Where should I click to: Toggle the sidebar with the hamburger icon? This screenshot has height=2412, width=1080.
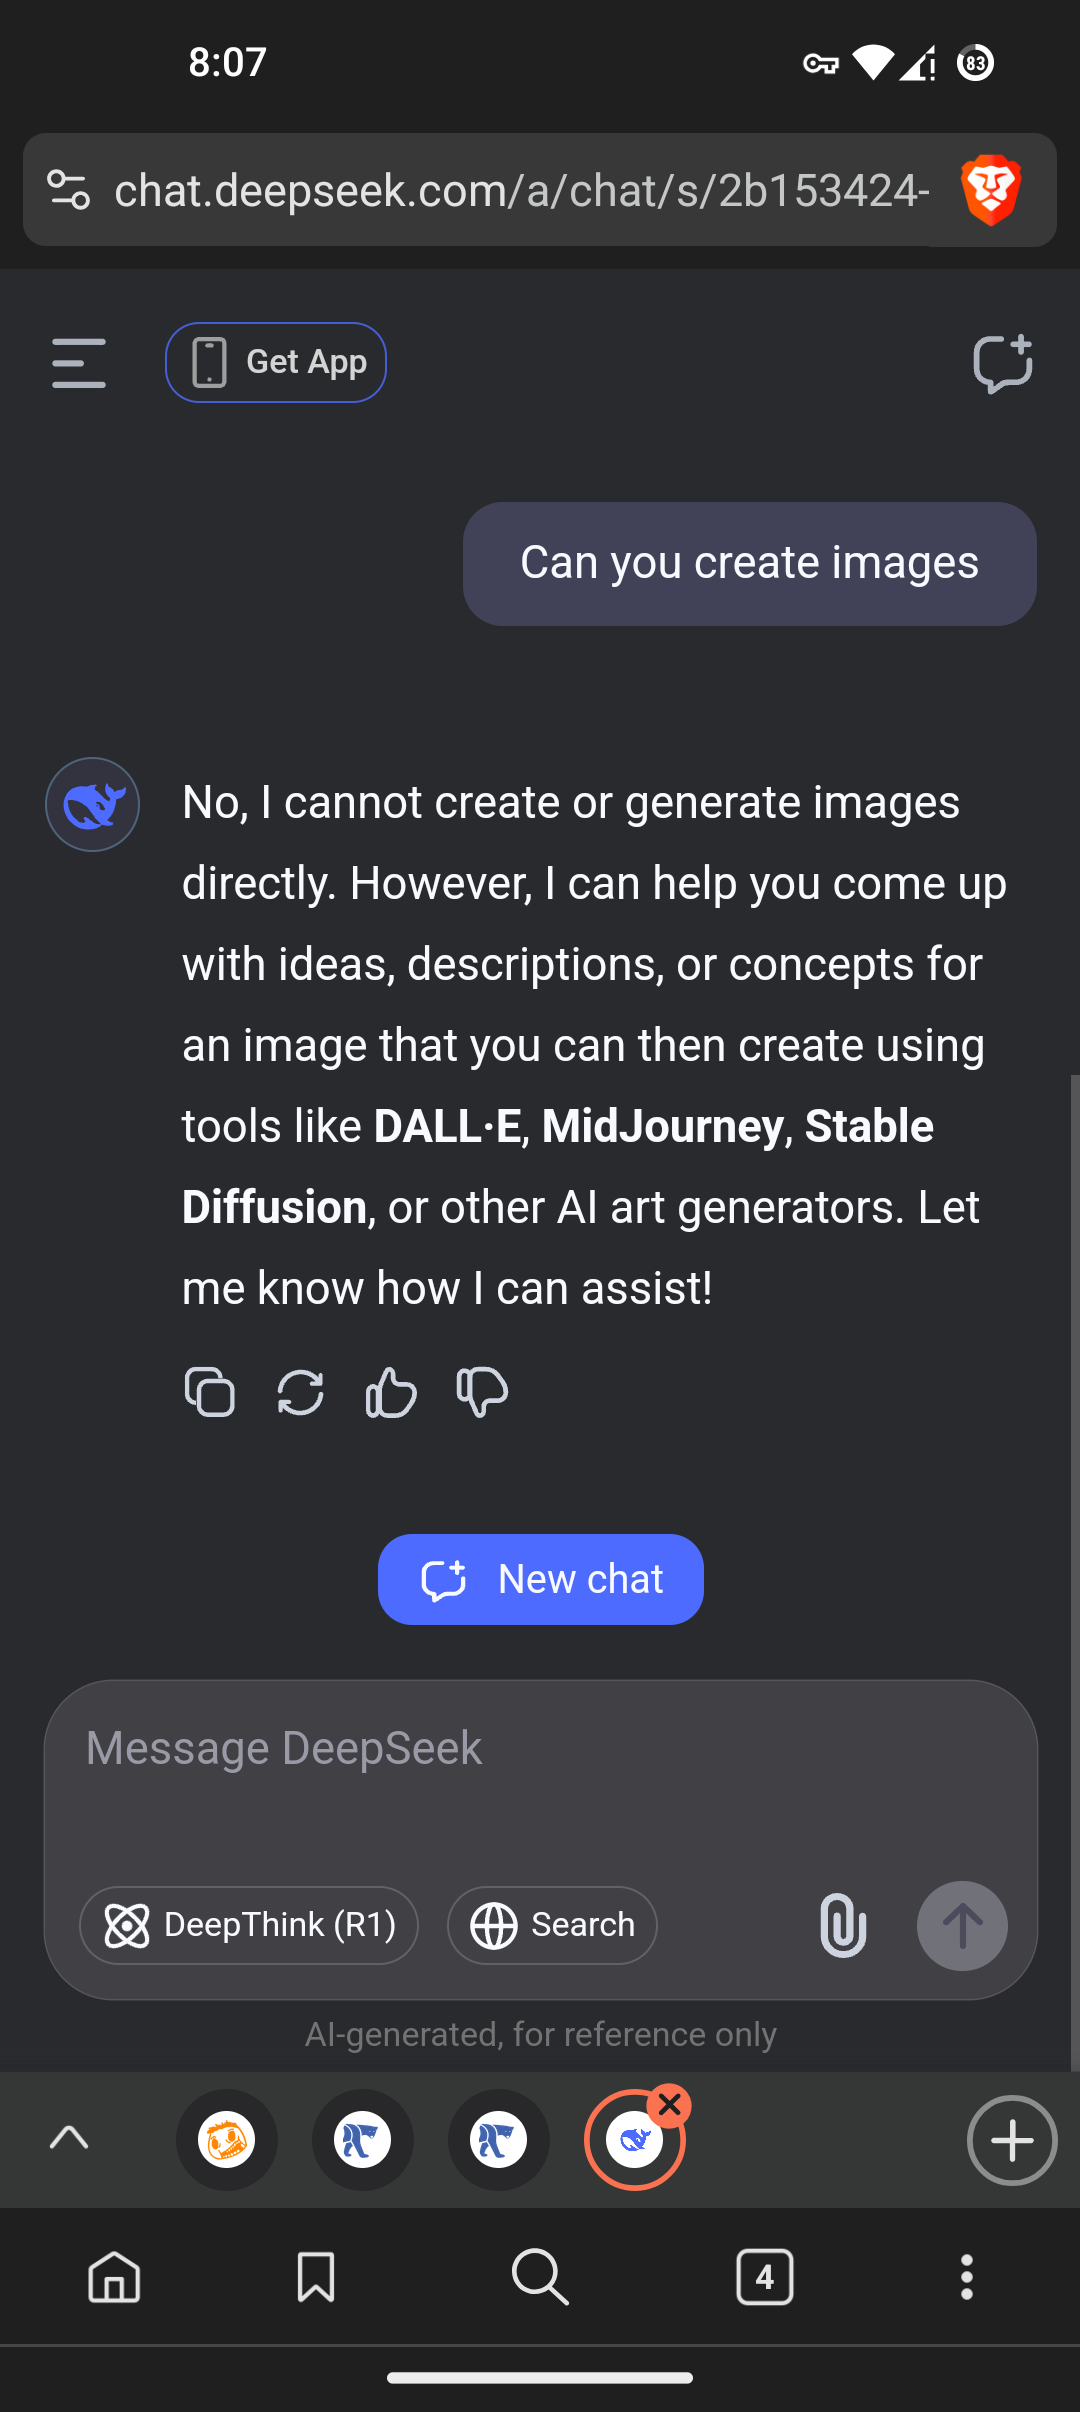78,363
